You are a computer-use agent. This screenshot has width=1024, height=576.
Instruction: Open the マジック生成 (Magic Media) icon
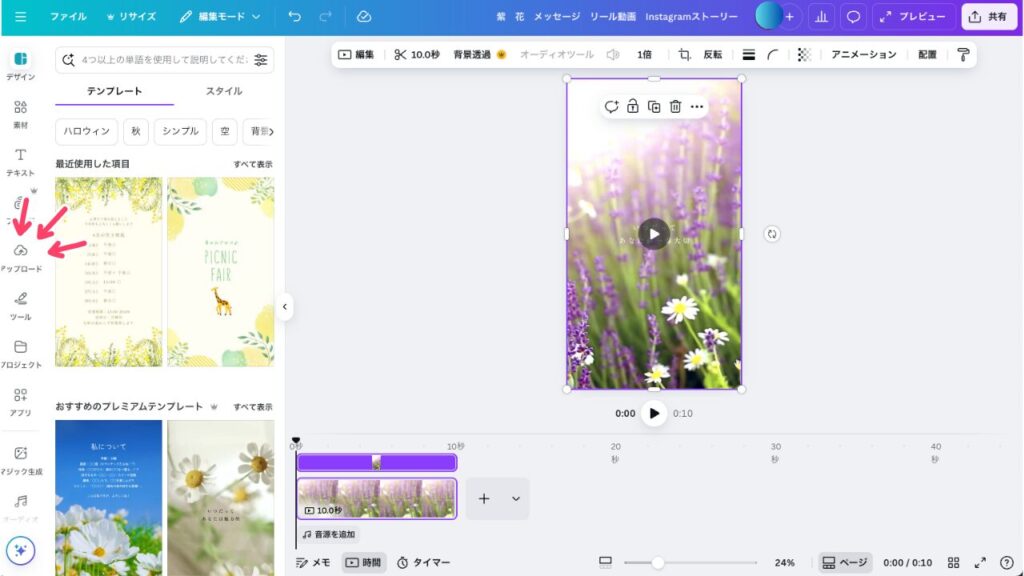[20, 460]
